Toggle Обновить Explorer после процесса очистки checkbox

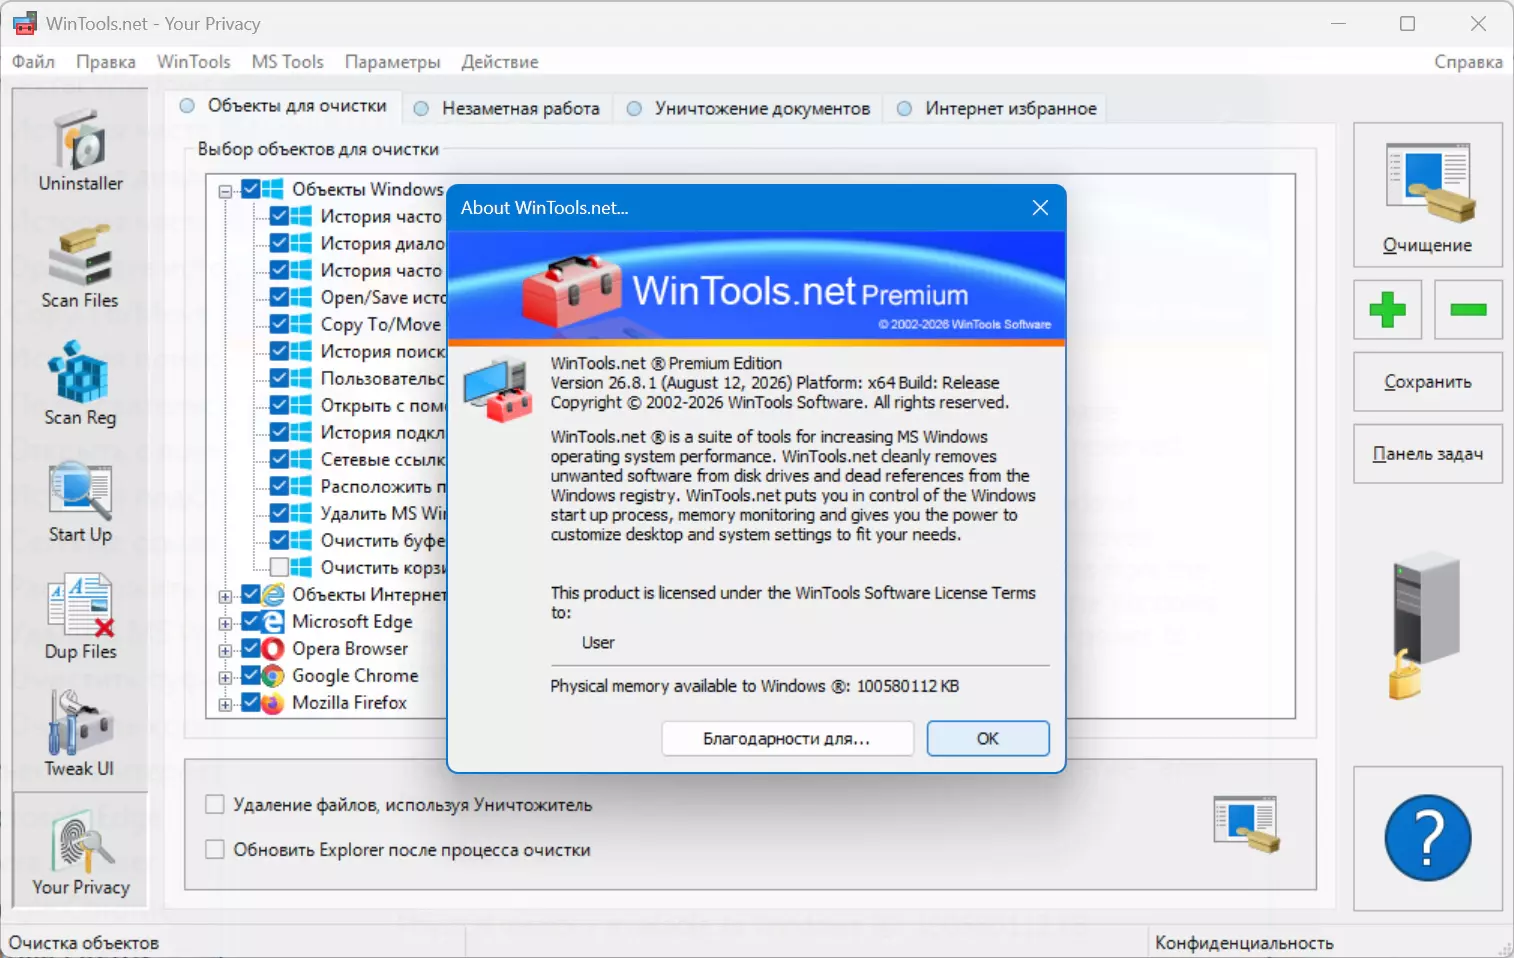[214, 850]
